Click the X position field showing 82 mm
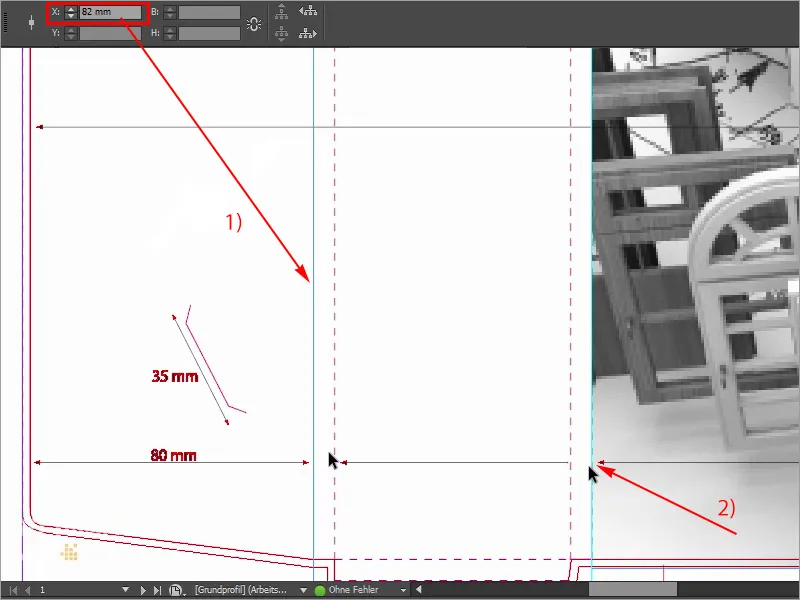 point(110,12)
